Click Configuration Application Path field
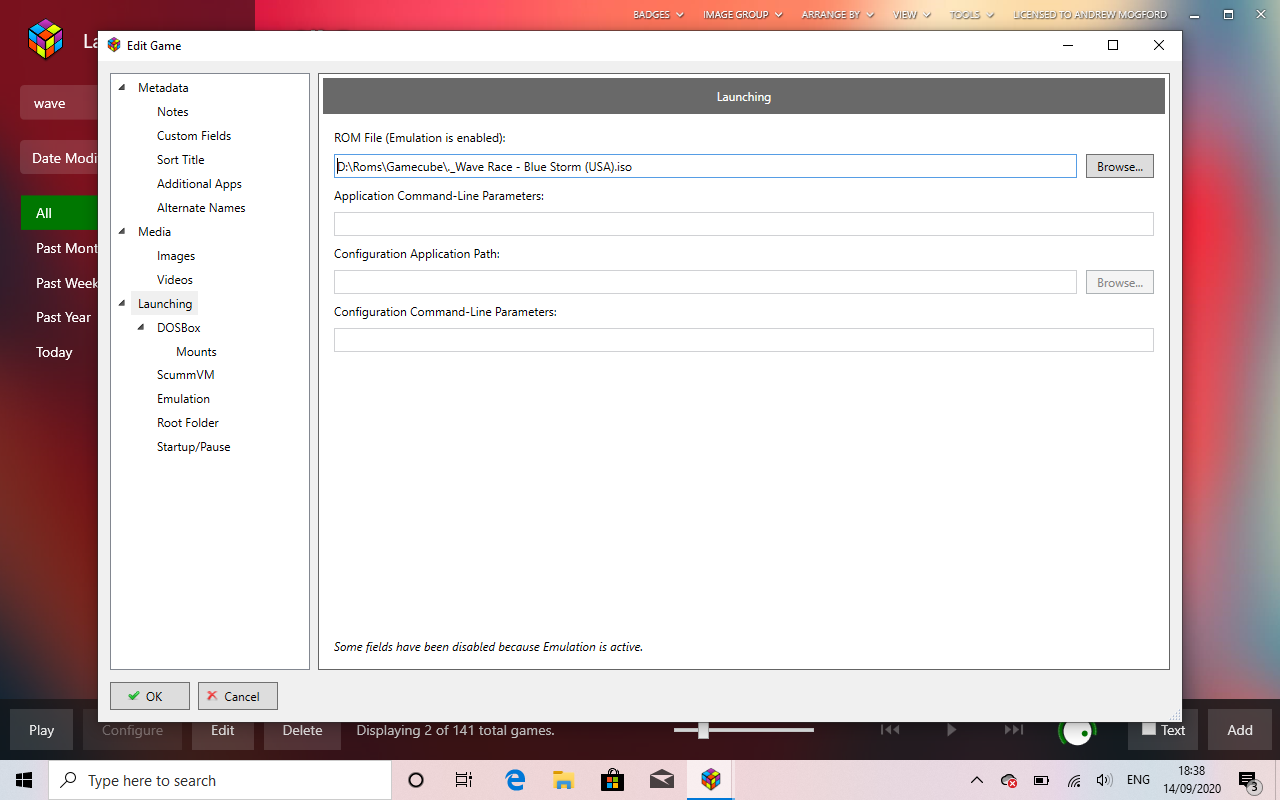Image resolution: width=1280 pixels, height=800 pixels. (x=705, y=282)
